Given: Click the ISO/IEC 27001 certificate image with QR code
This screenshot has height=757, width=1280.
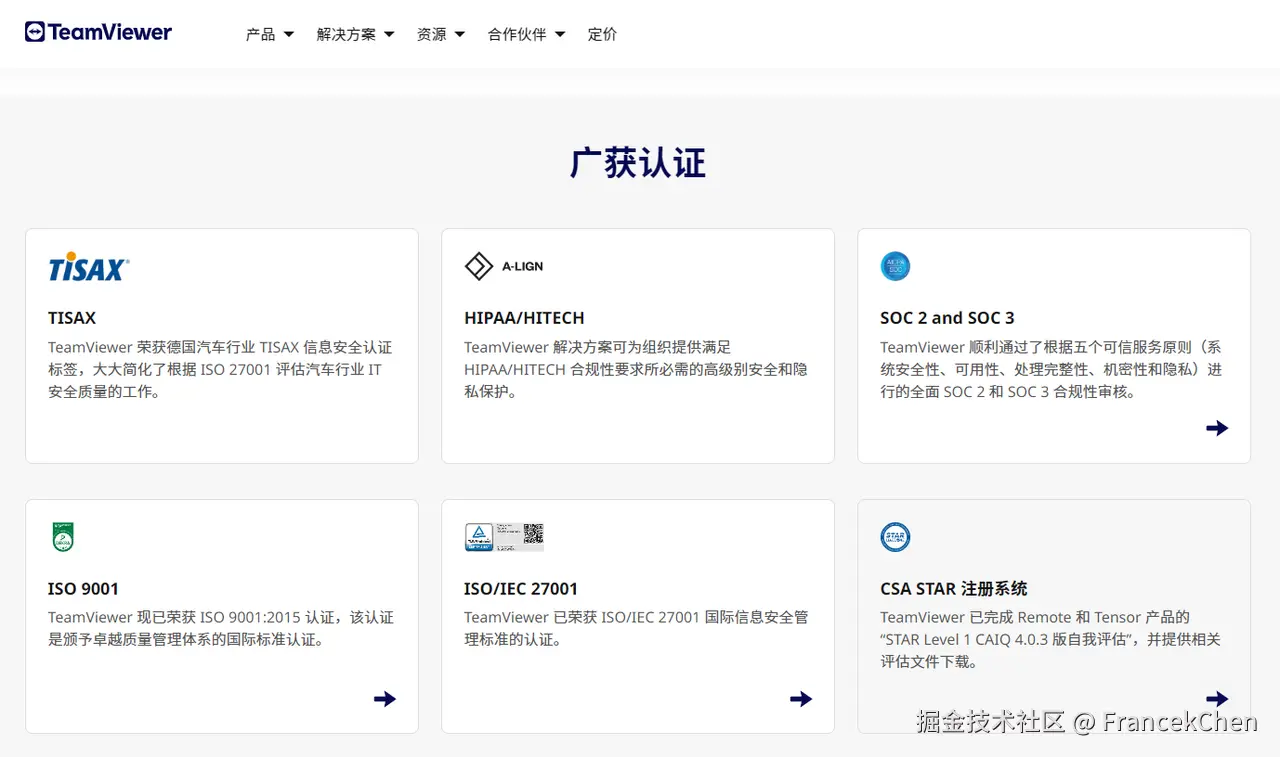Looking at the screenshot, I should [x=504, y=537].
